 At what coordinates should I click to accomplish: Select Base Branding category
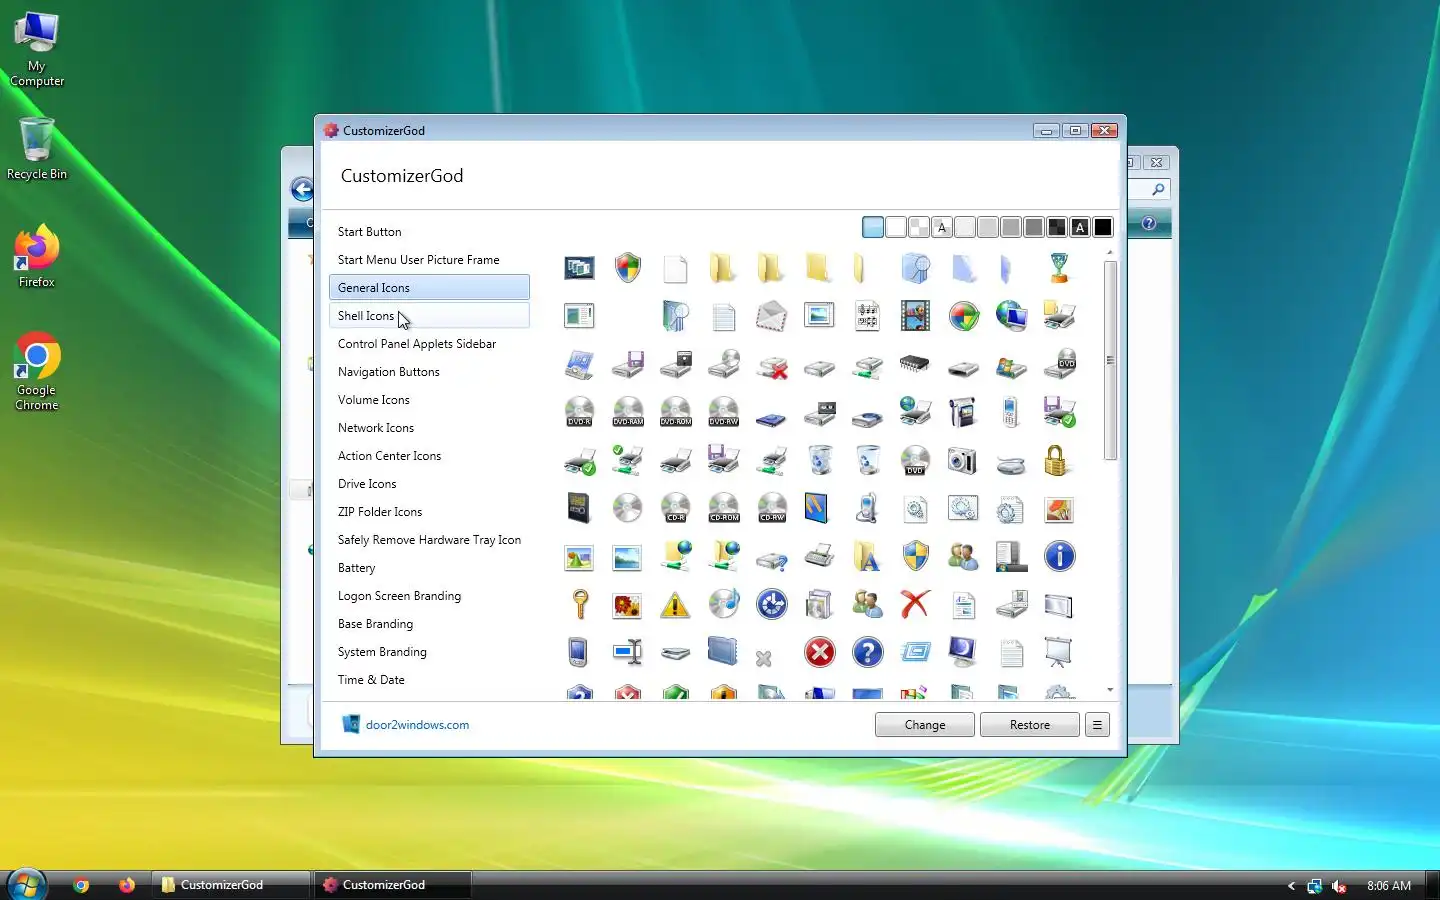(429, 623)
